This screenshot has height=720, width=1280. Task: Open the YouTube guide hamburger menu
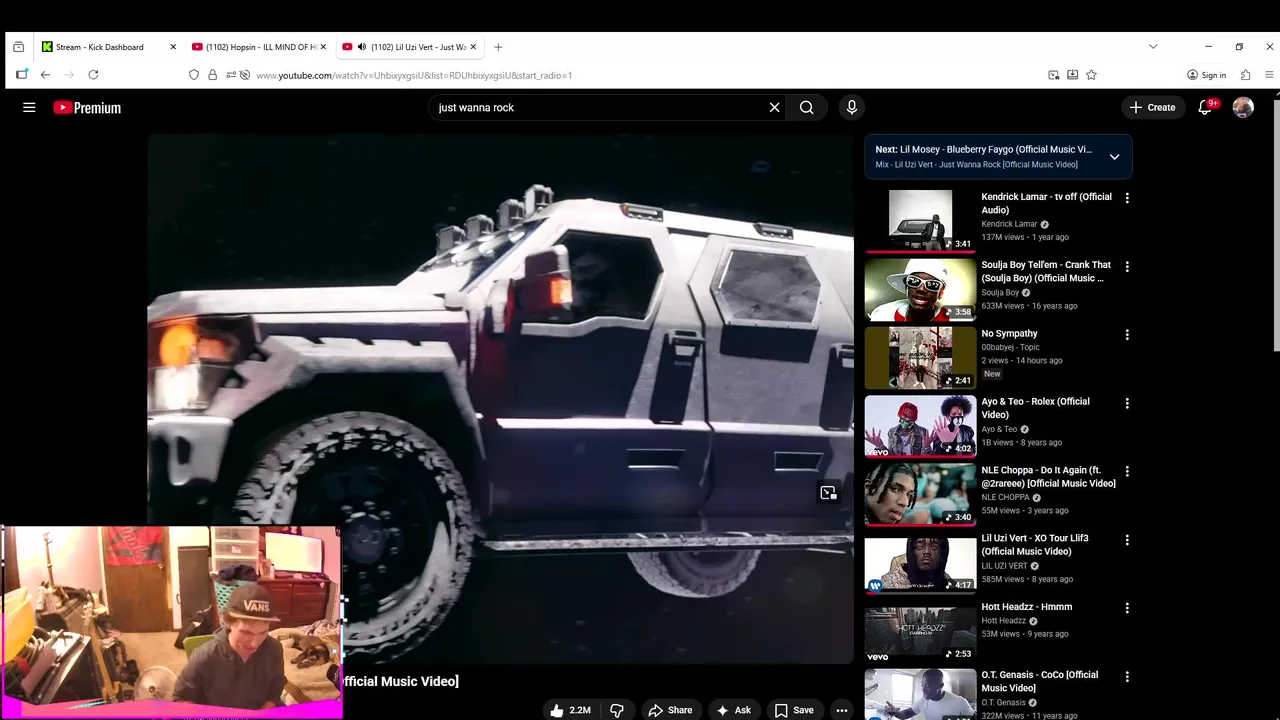(x=29, y=107)
